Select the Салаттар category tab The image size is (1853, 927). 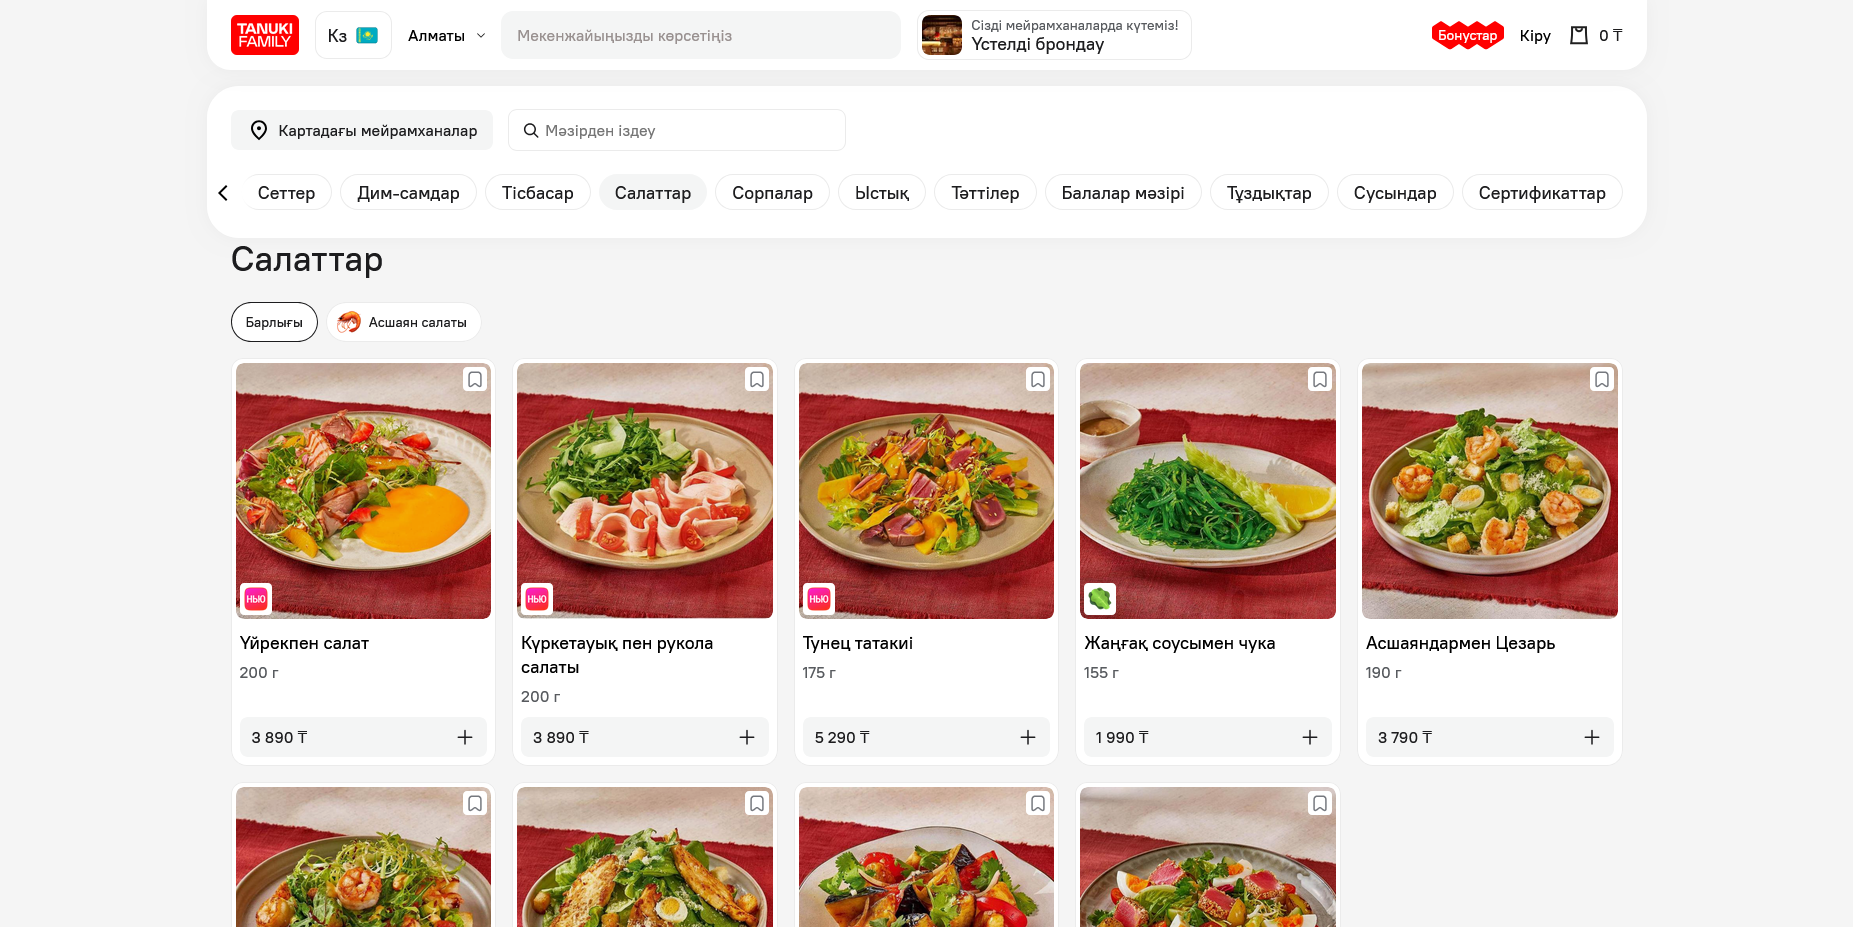point(653,193)
